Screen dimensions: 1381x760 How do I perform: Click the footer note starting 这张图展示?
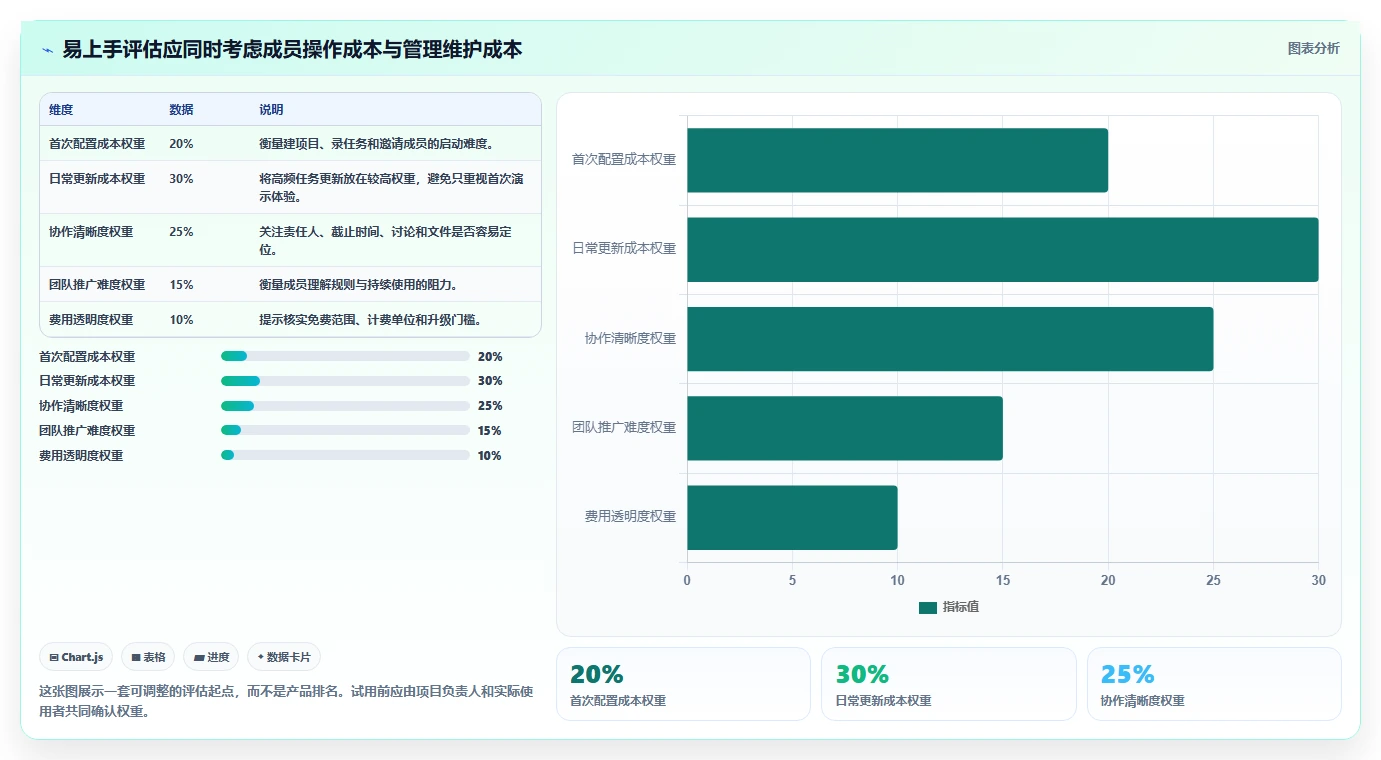tap(286, 702)
